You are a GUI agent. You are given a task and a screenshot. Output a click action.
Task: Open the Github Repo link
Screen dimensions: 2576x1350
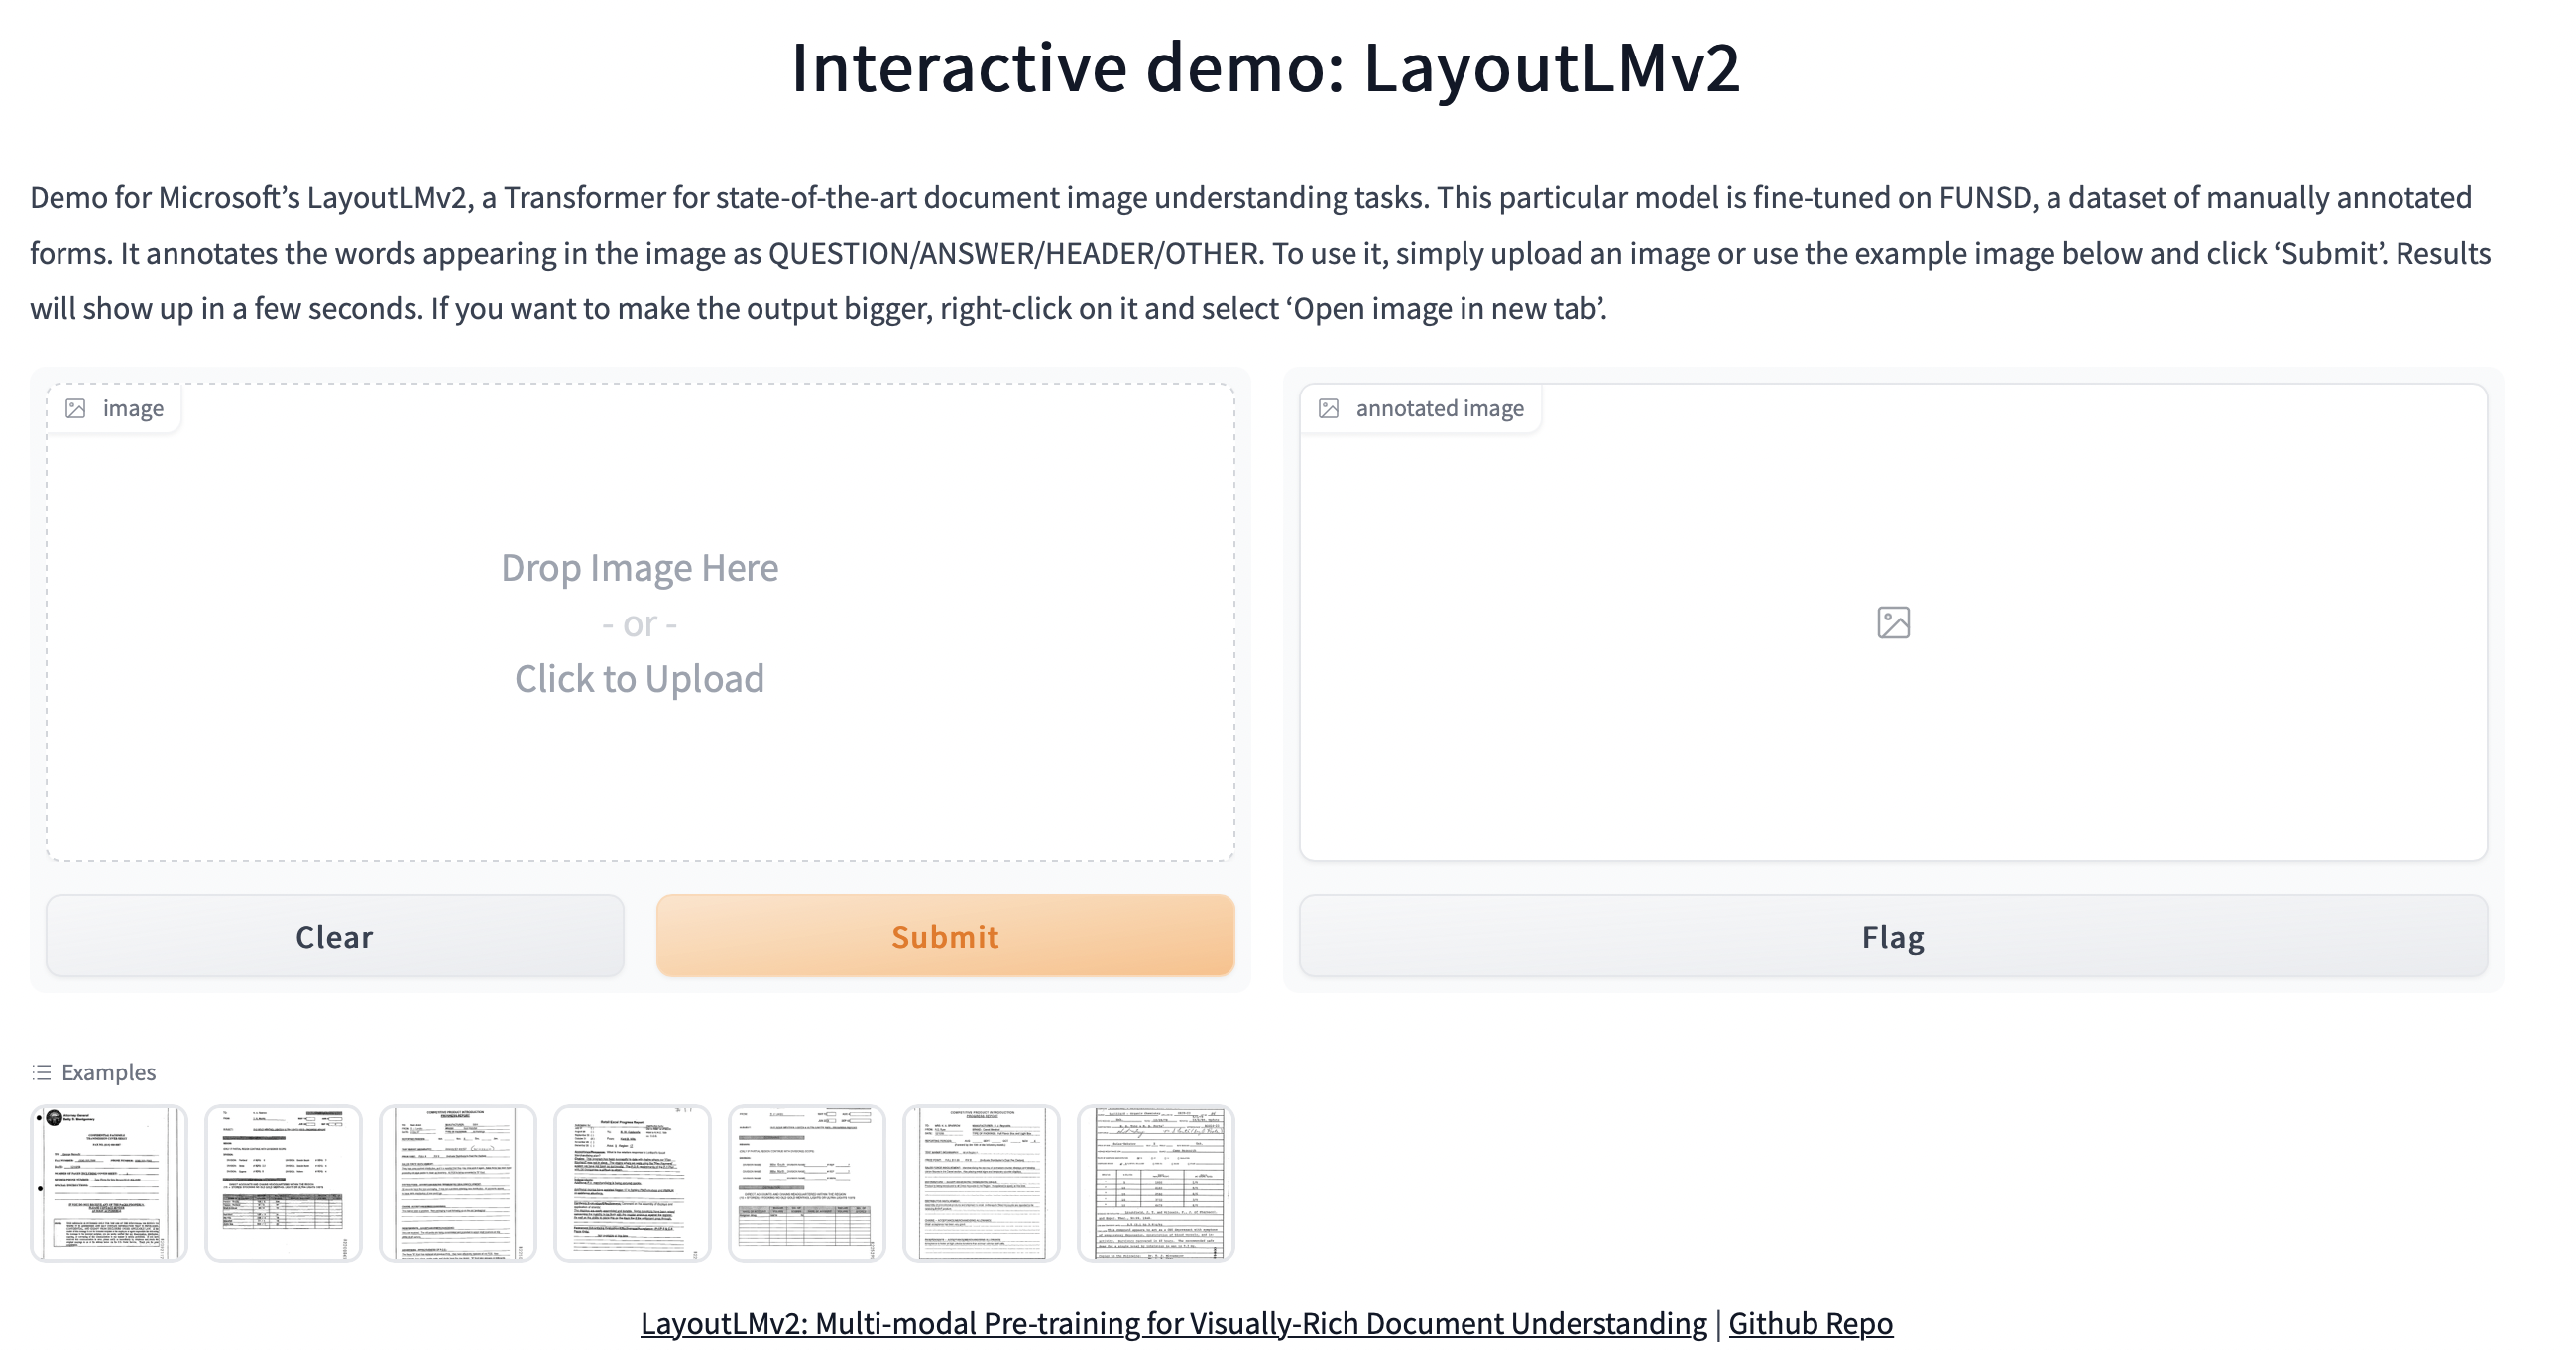1810,1322
